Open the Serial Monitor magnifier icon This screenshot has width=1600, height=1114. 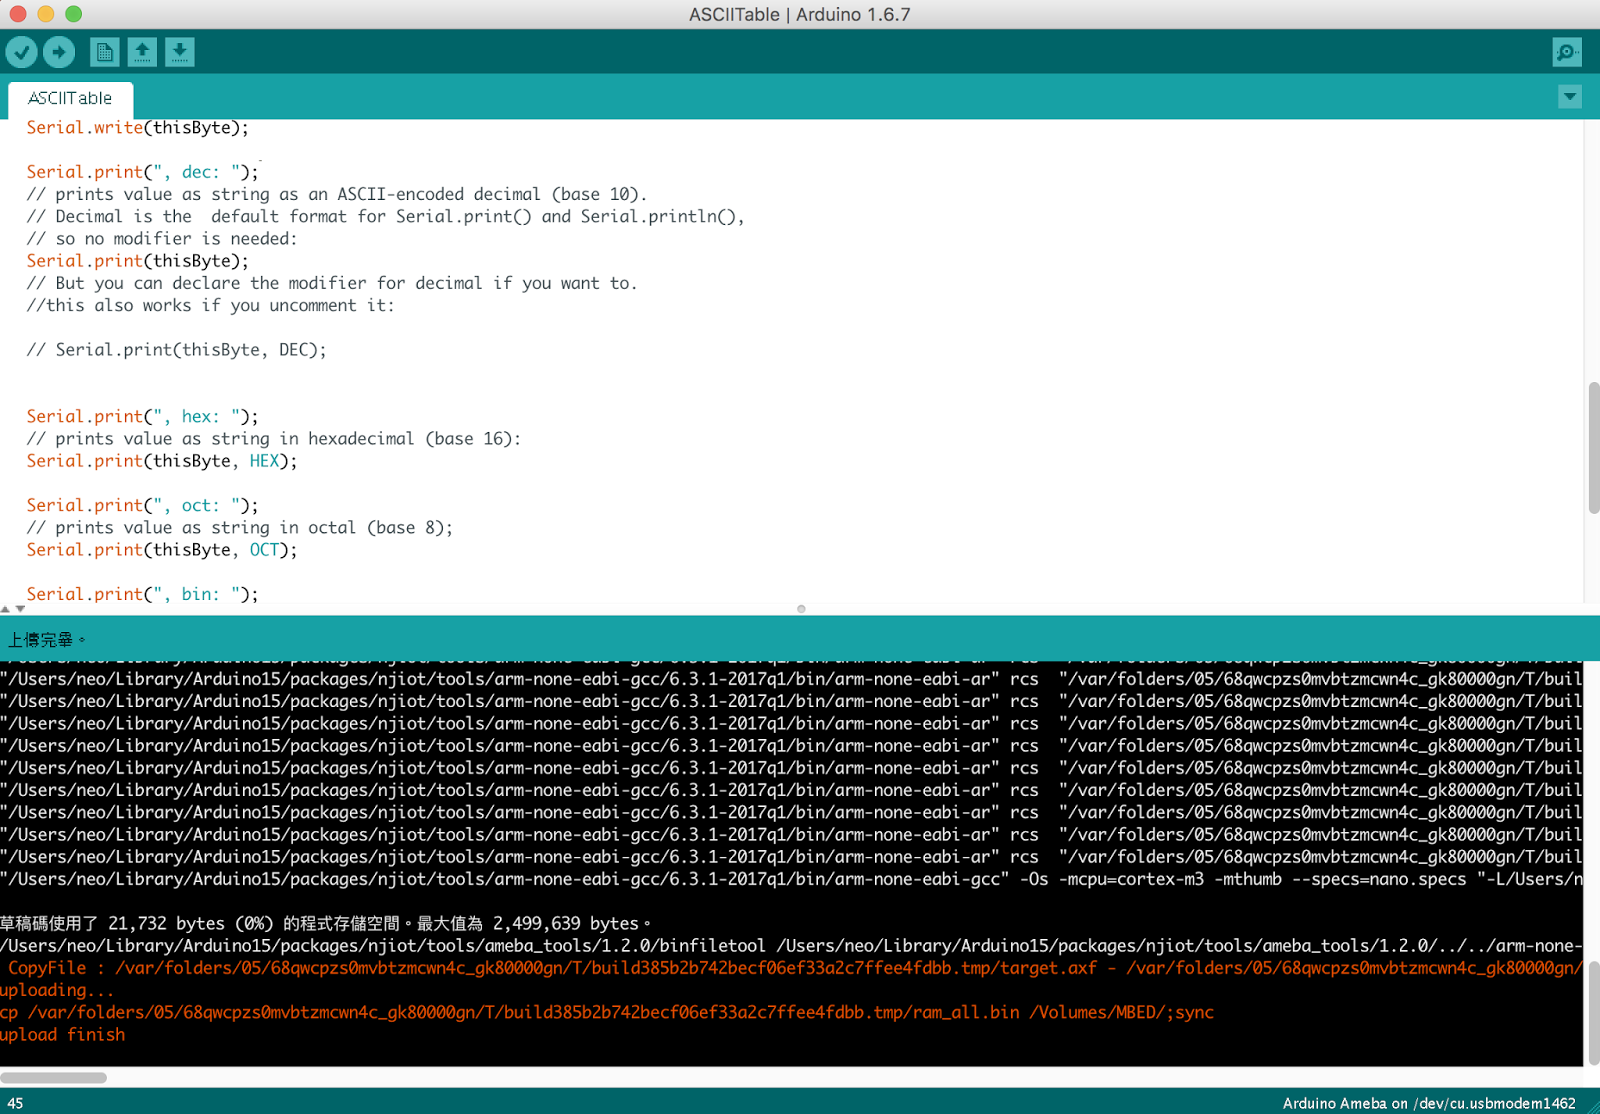click(x=1566, y=51)
